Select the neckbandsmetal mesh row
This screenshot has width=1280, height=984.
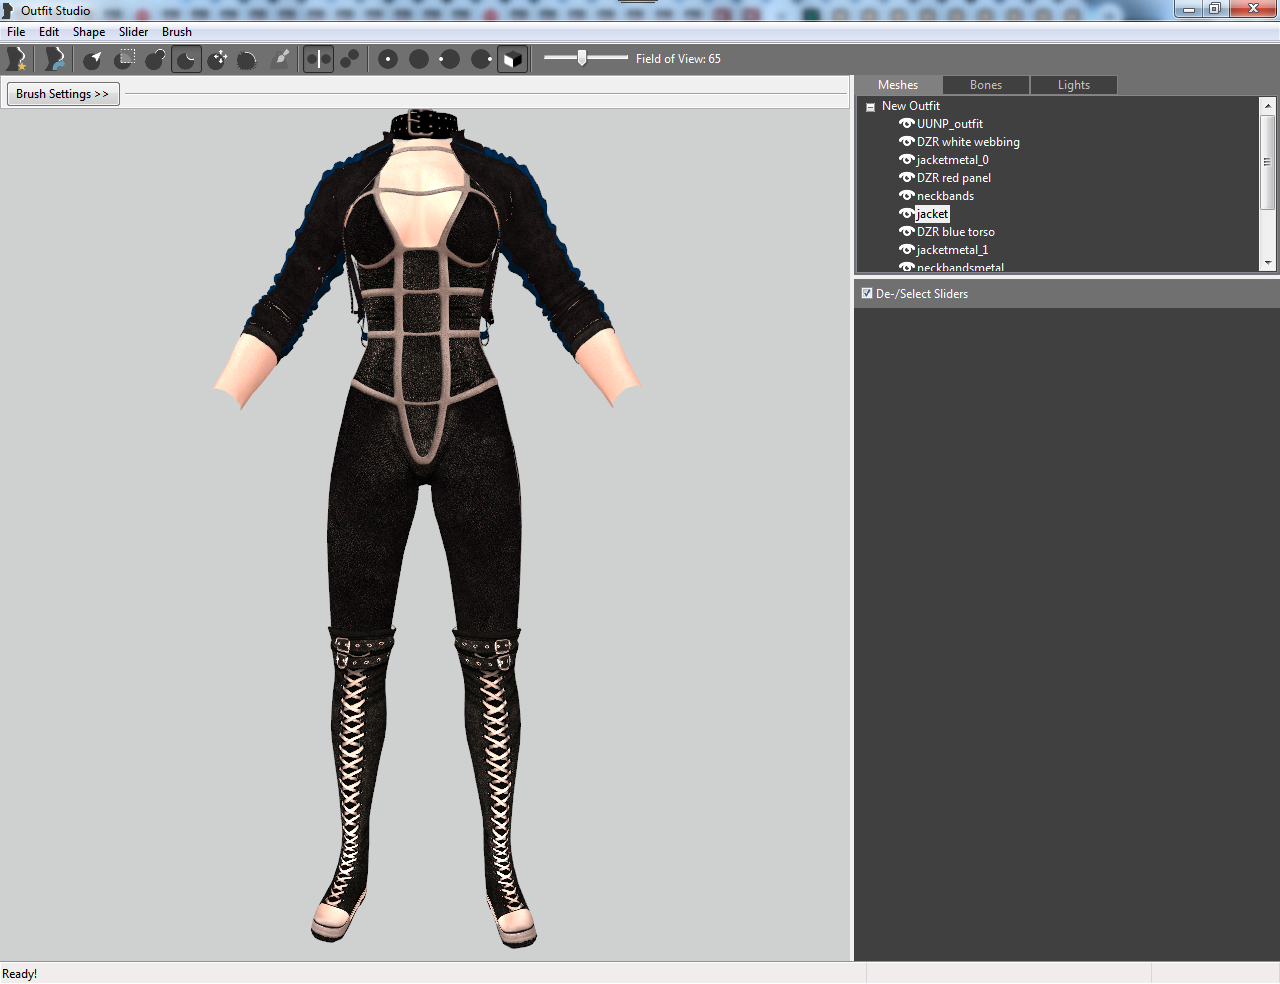click(960, 266)
